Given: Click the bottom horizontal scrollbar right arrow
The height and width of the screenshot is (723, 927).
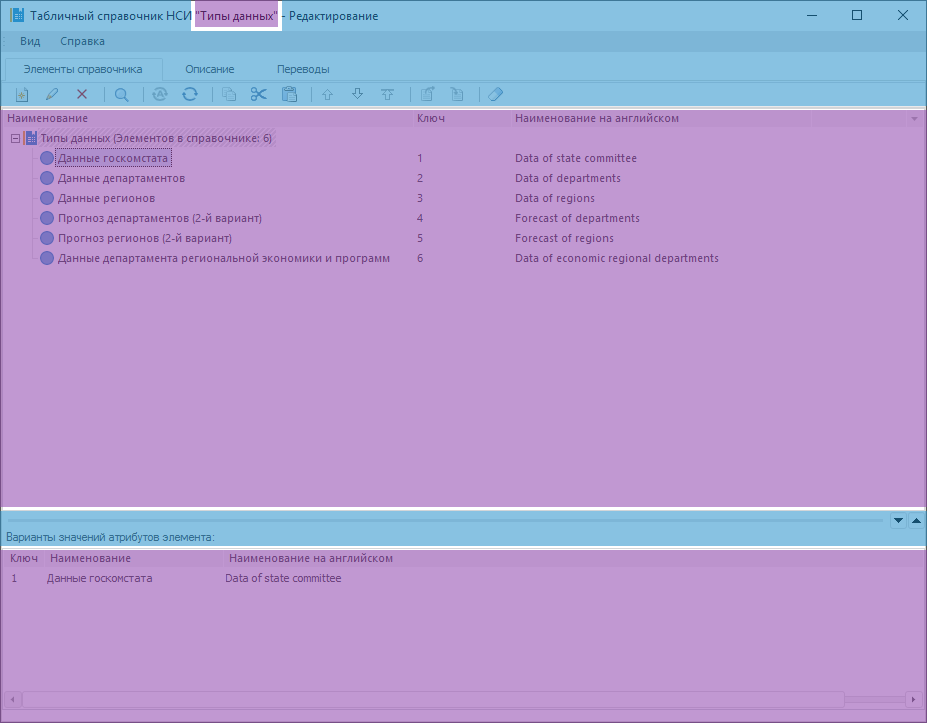Looking at the screenshot, I should pyautogui.click(x=913, y=699).
